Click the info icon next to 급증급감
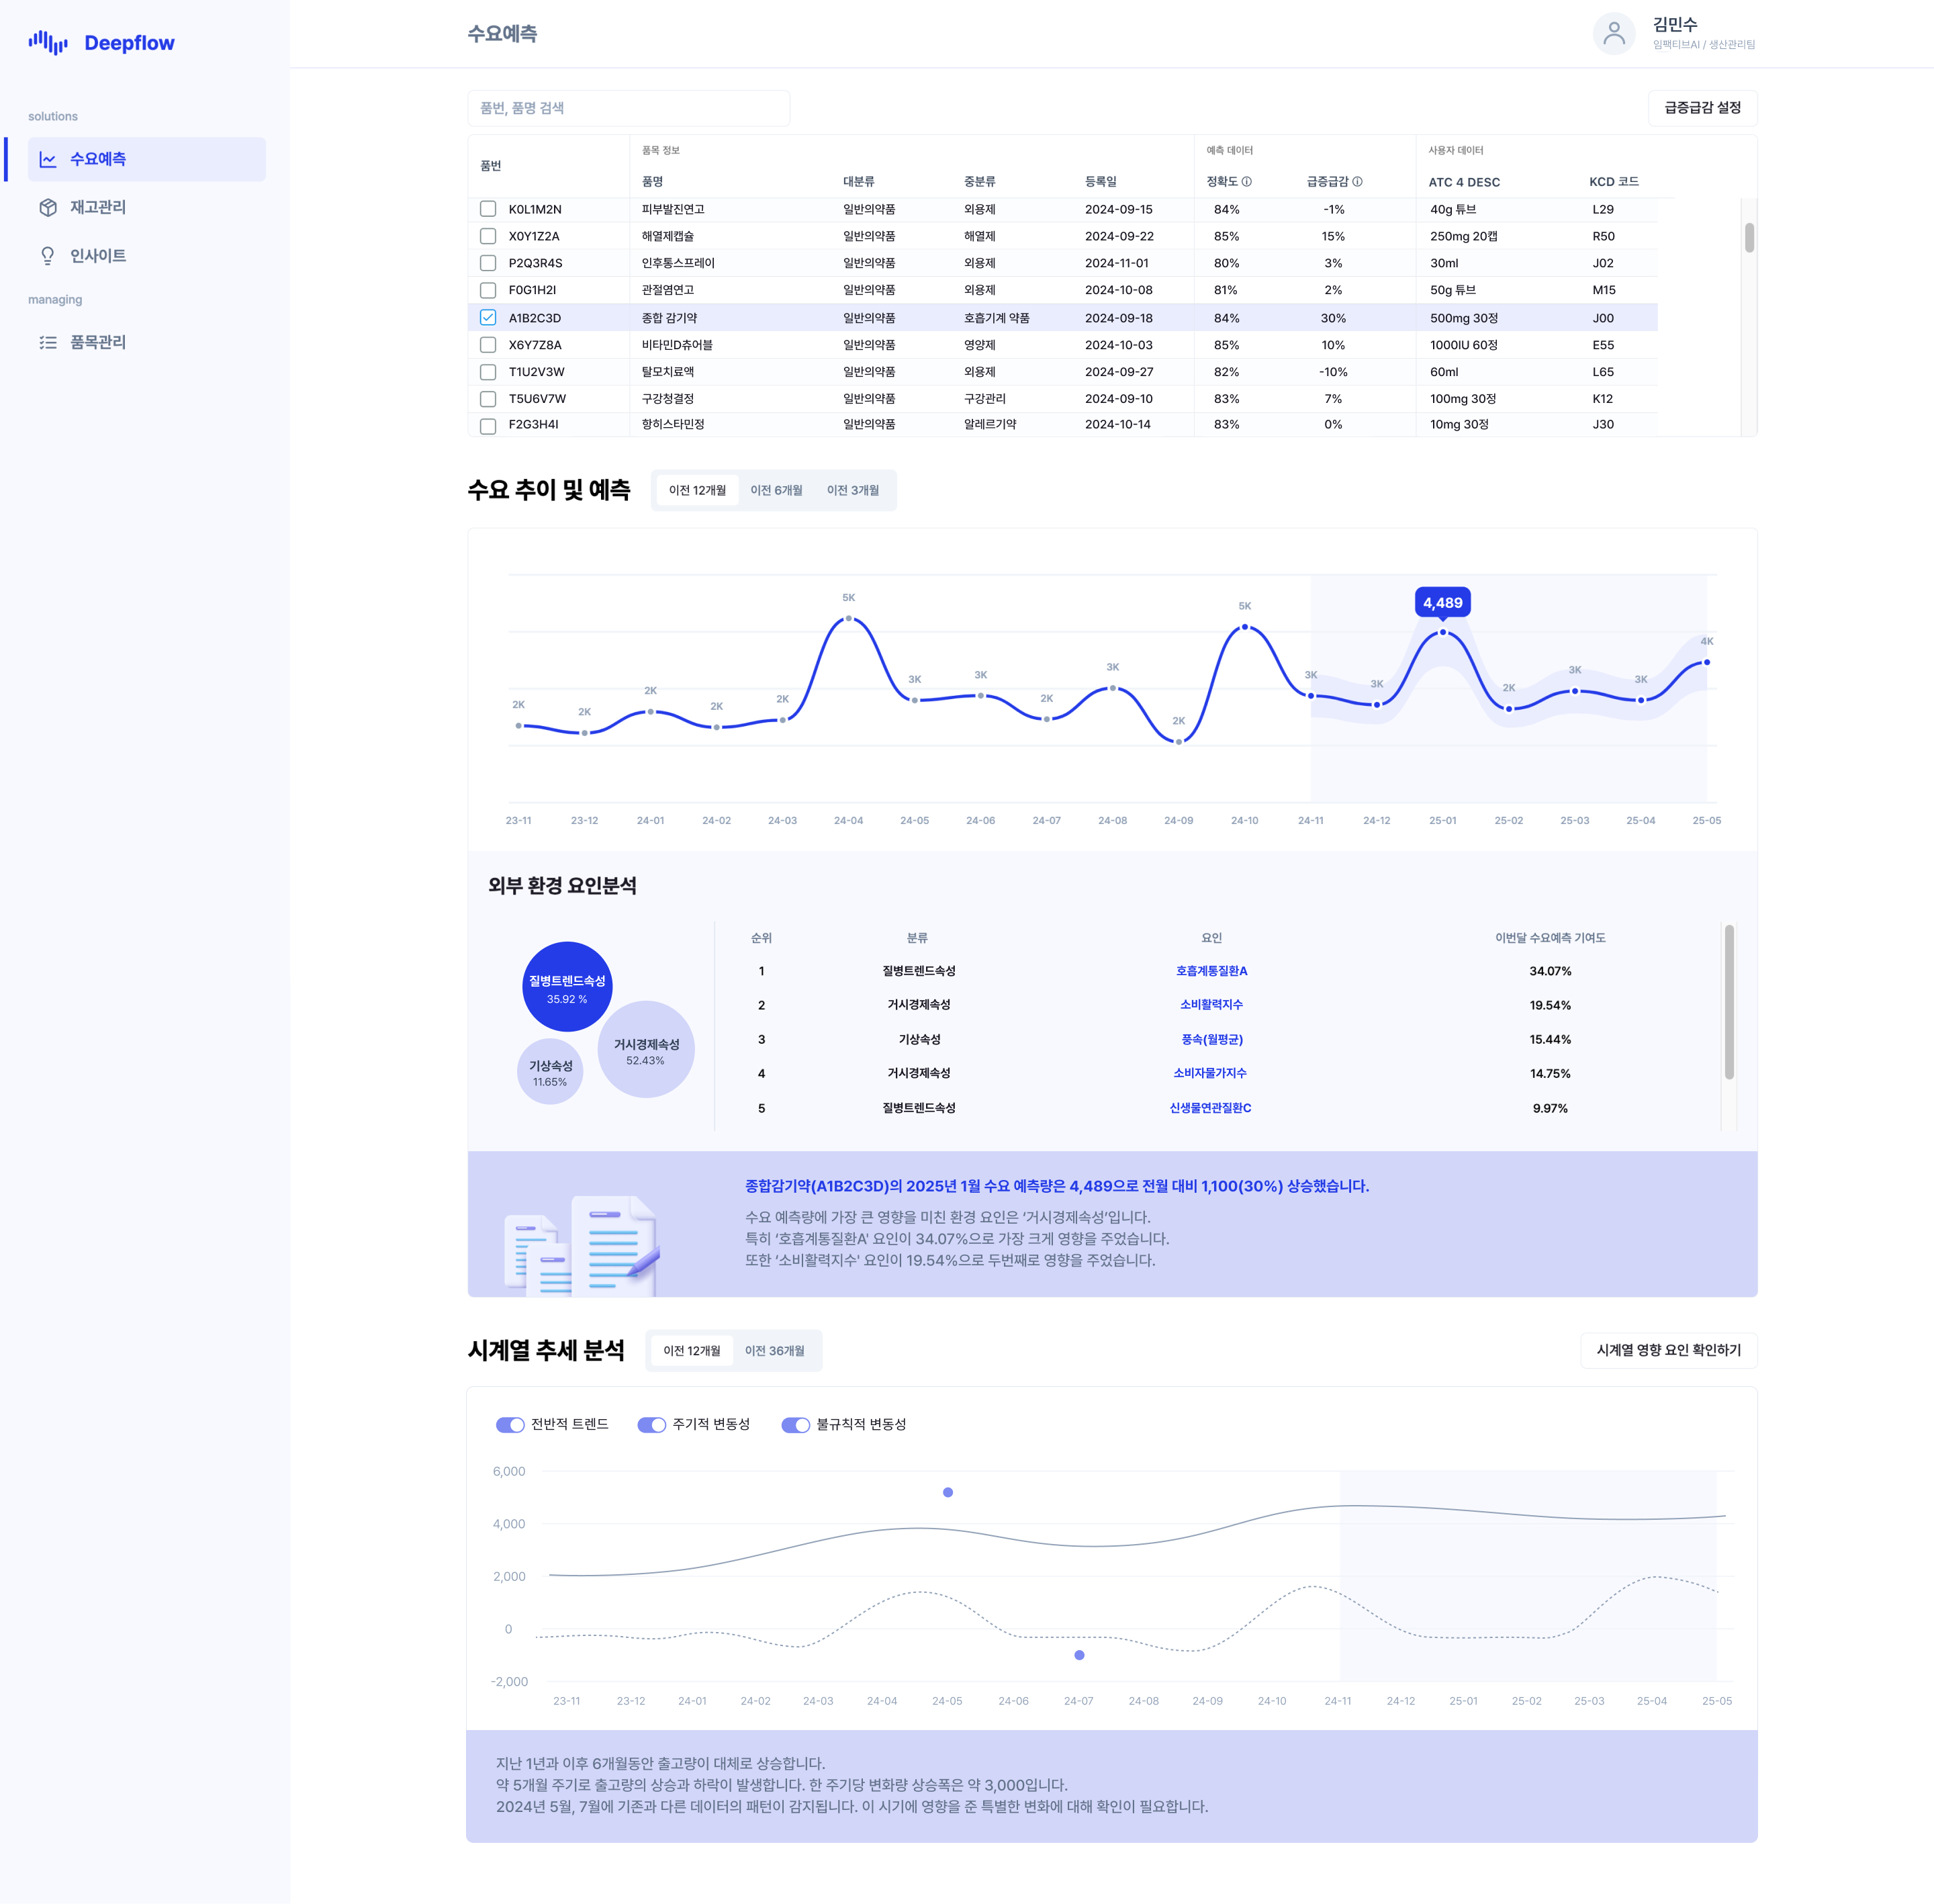 tap(1357, 182)
